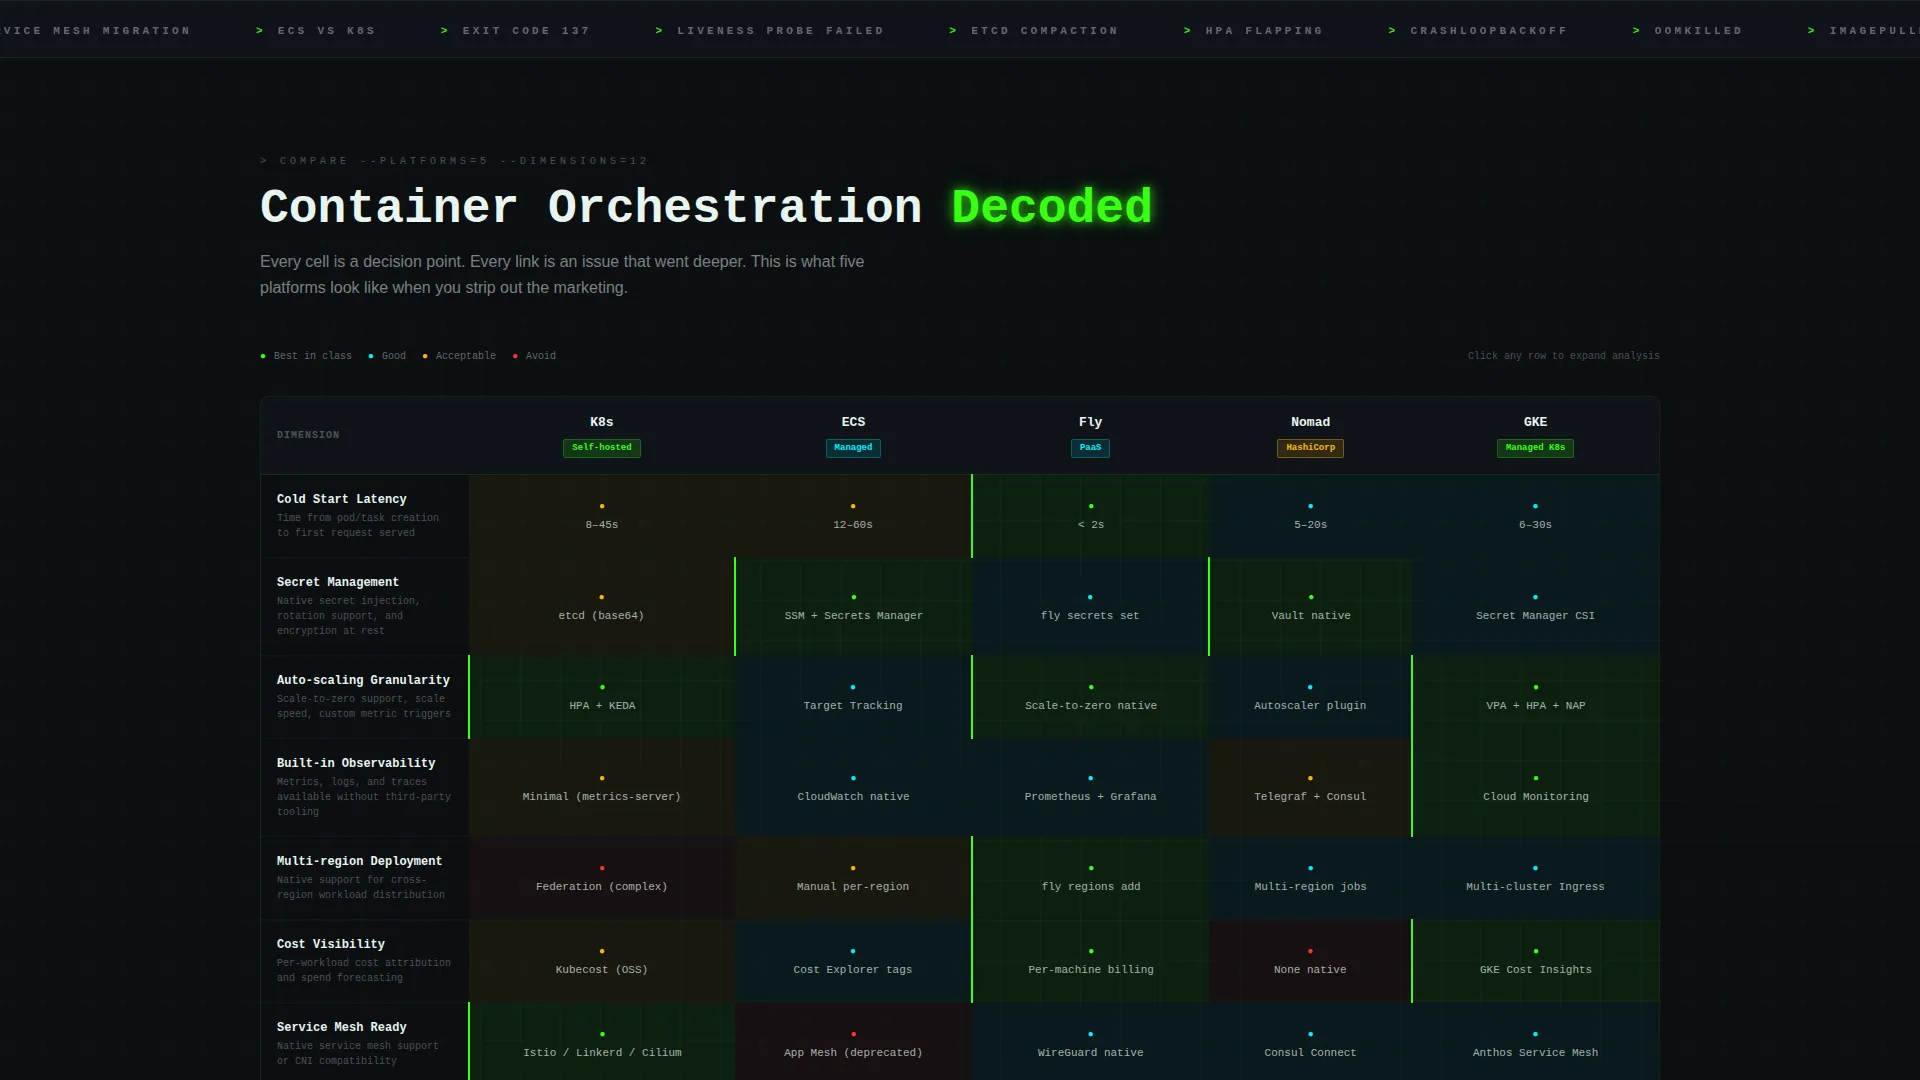Click the GKE Cost Insights cell

[1535, 961]
